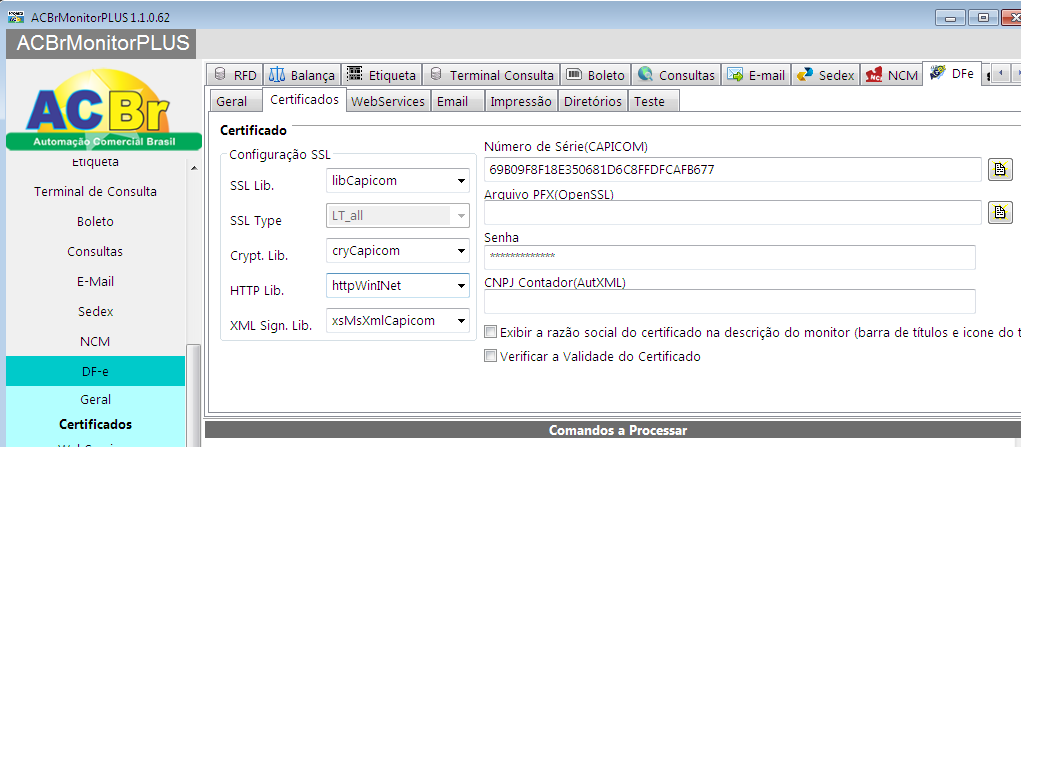
Task: Click the browse icon beside Arquivo PFX
Action: 1000,213
